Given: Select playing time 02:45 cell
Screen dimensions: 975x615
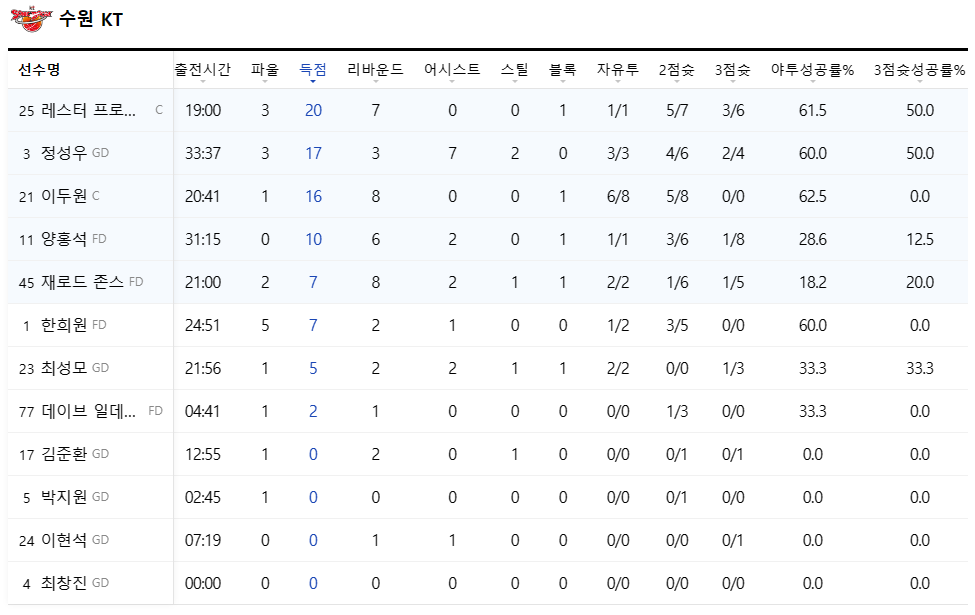Looking at the screenshot, I should pos(203,497).
